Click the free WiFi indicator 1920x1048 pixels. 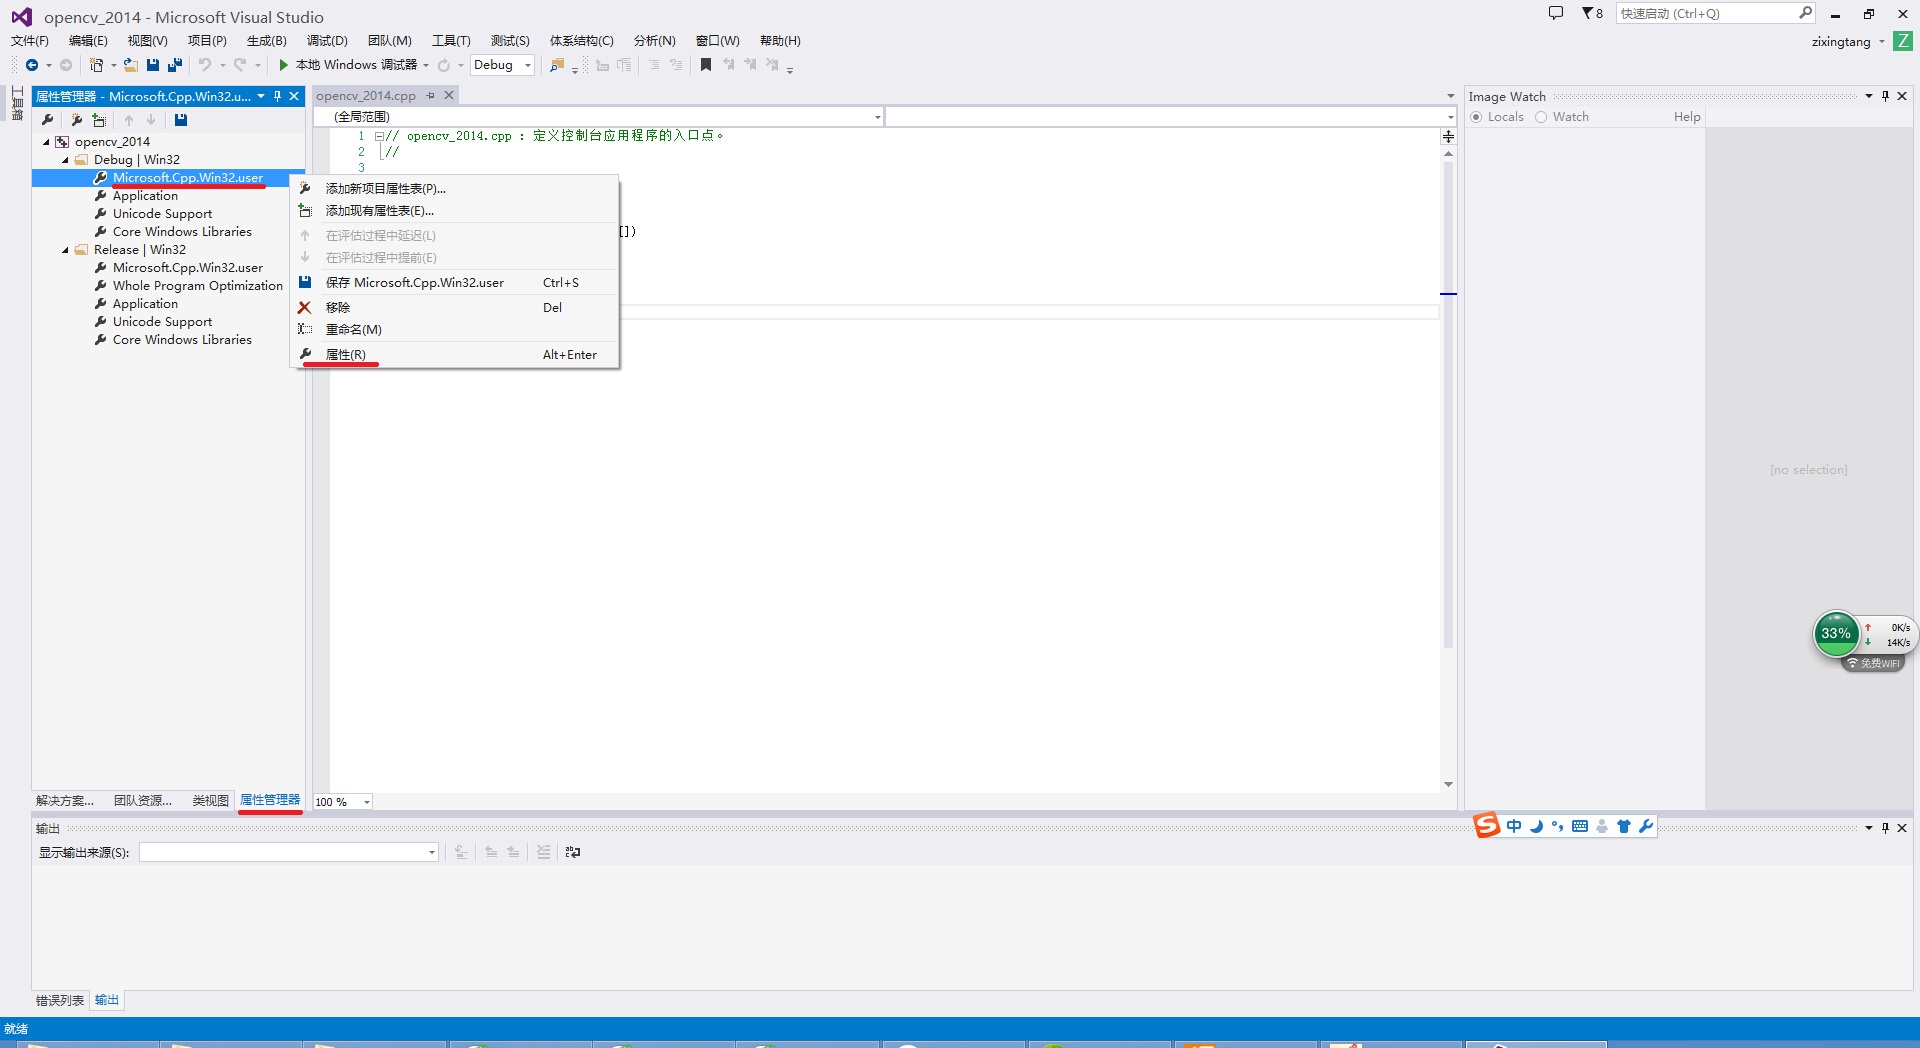(1874, 664)
